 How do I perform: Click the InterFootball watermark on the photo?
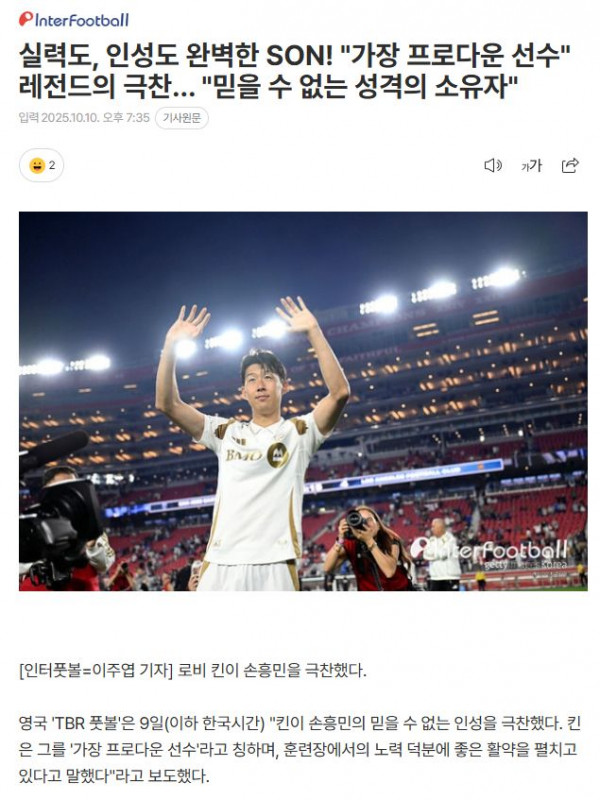[x=489, y=549]
